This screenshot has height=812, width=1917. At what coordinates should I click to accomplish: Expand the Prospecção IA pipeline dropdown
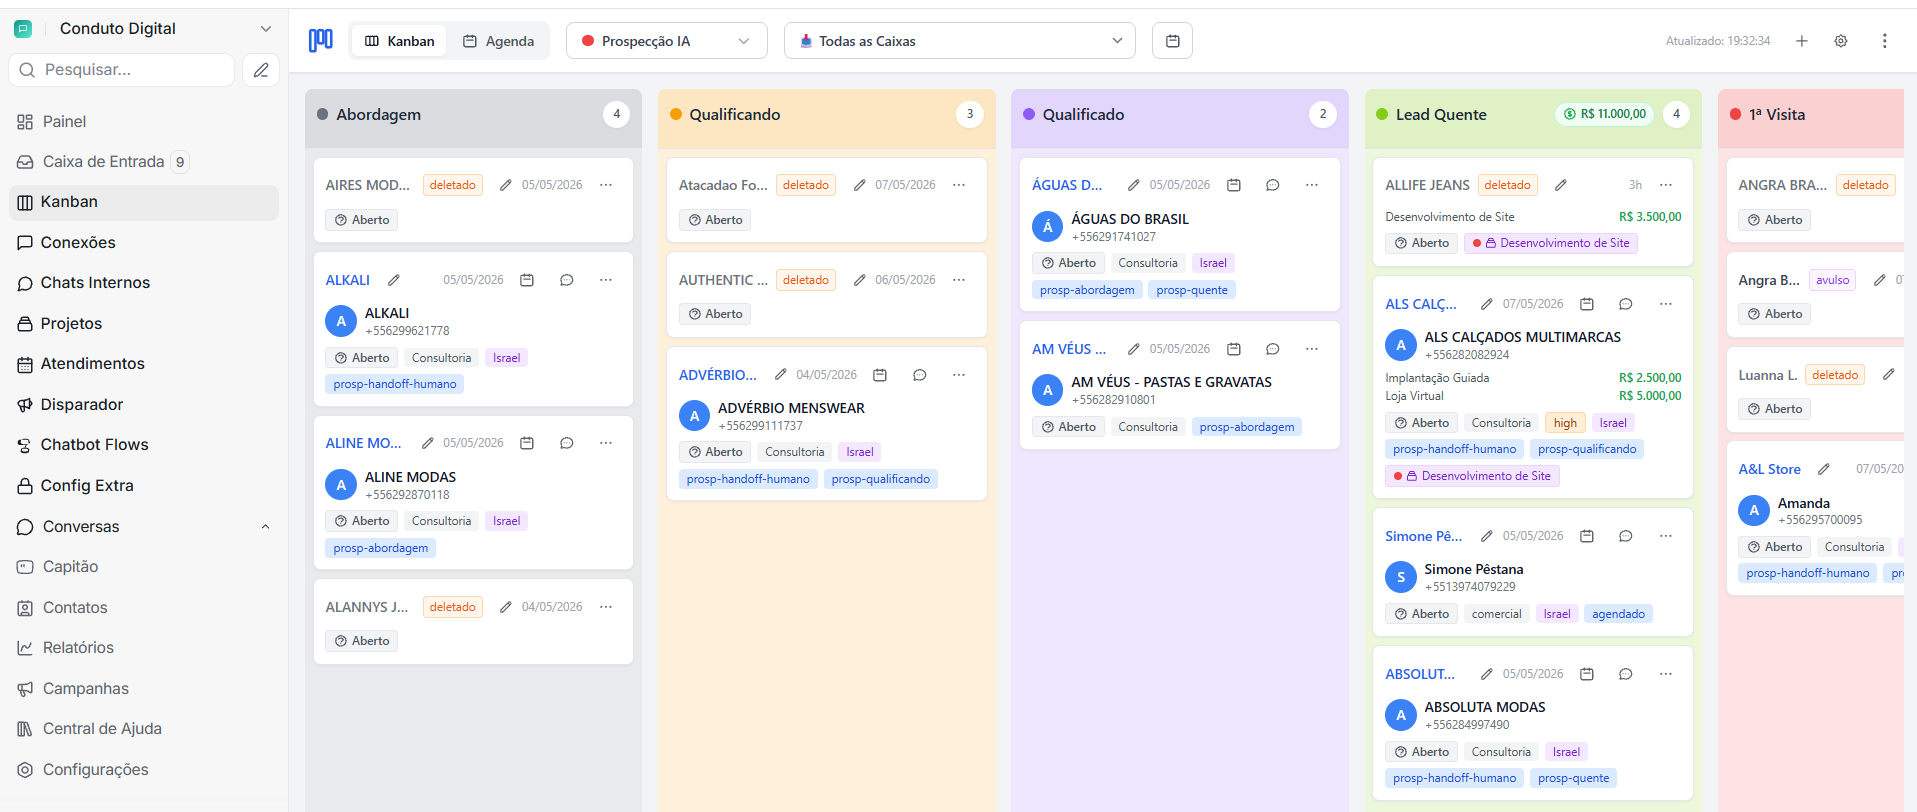tap(666, 41)
